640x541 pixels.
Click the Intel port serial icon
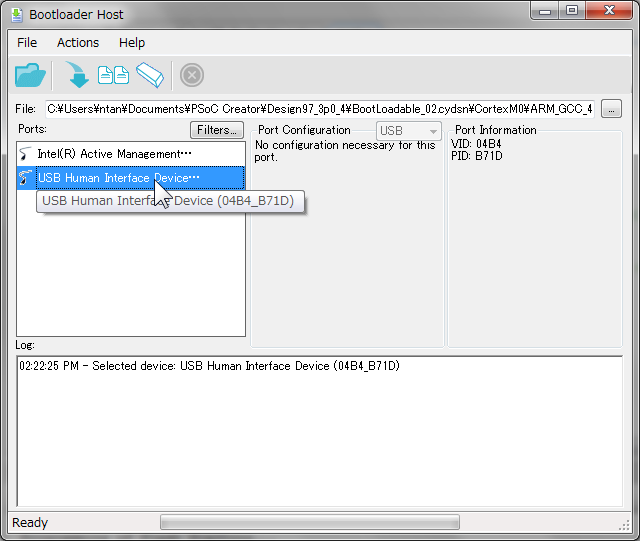coord(25,154)
